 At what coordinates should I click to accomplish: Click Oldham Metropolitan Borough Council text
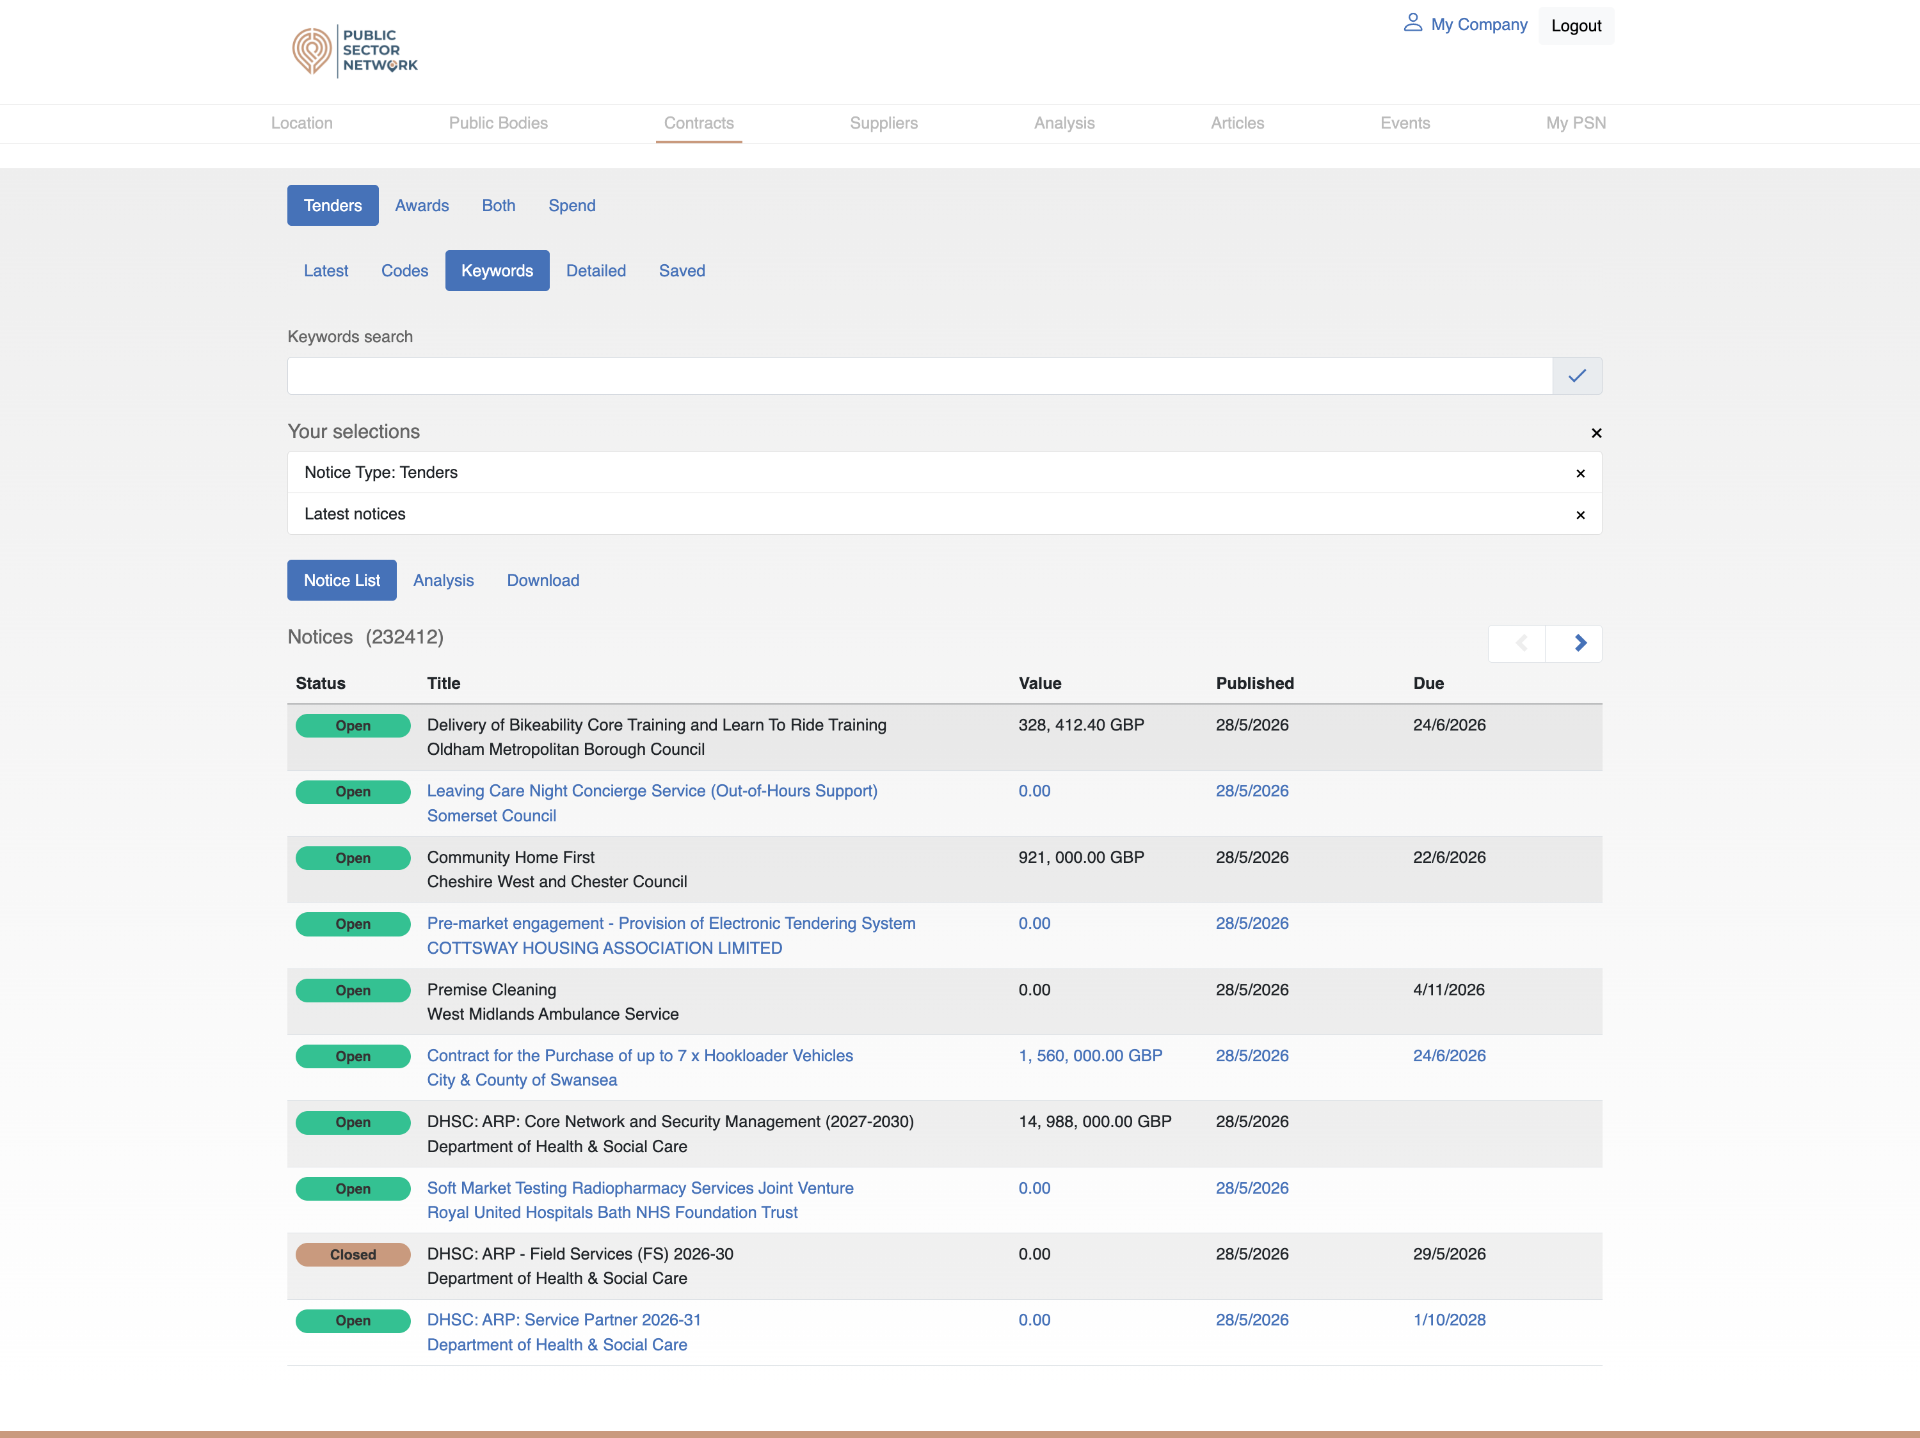[566, 749]
